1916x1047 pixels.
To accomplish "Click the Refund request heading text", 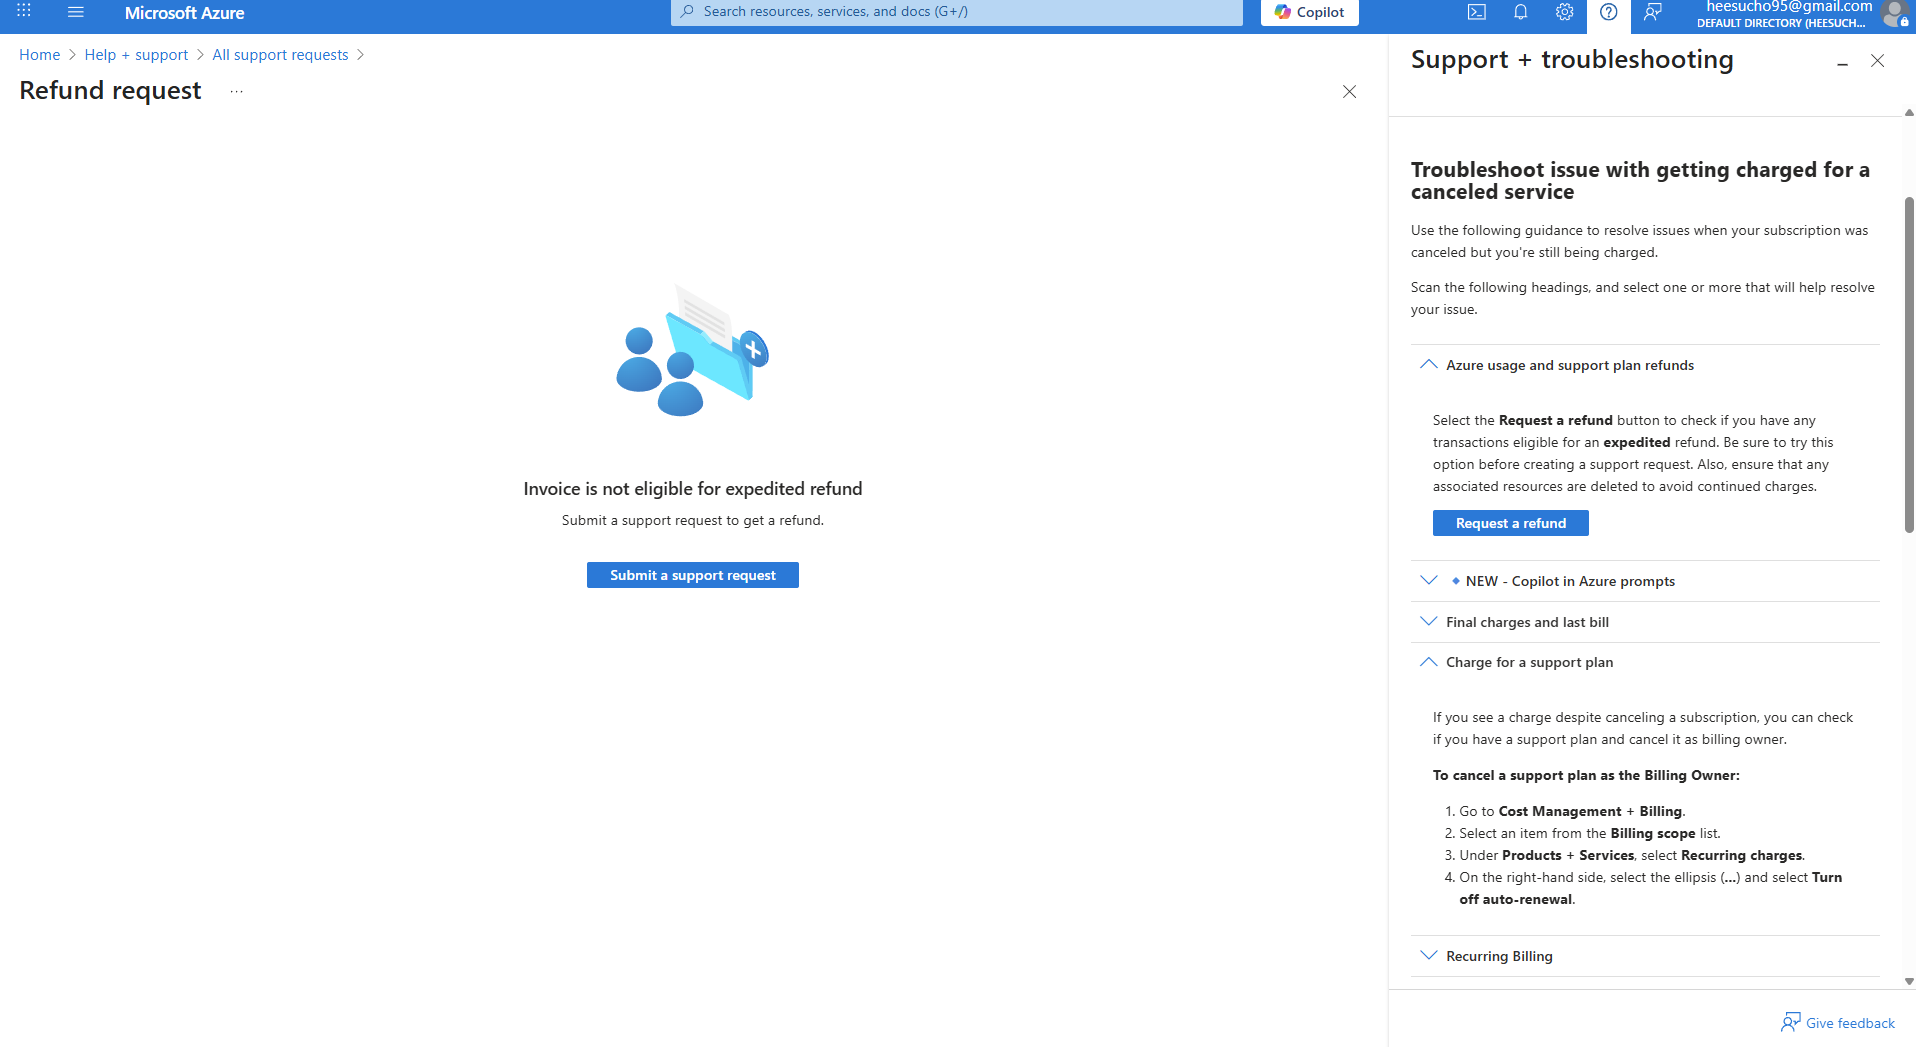I will (x=110, y=90).
